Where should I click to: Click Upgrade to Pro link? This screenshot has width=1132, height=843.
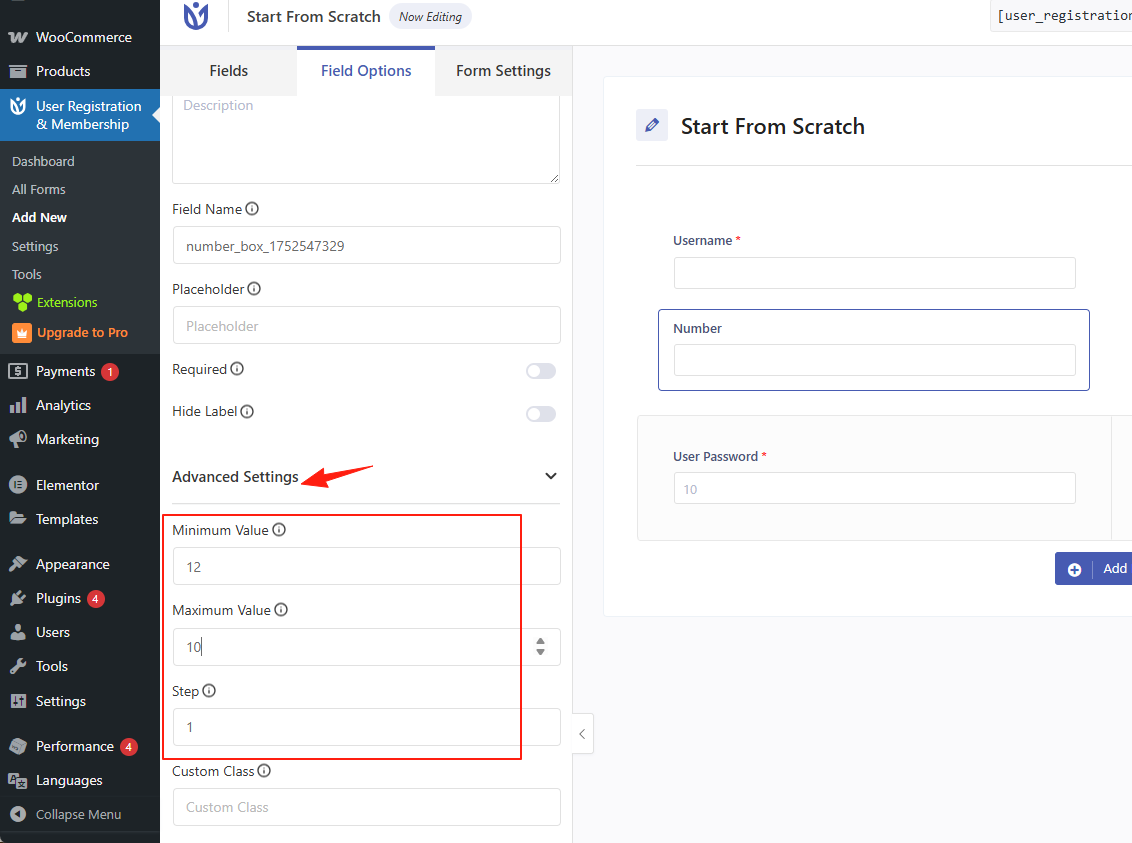tap(82, 332)
